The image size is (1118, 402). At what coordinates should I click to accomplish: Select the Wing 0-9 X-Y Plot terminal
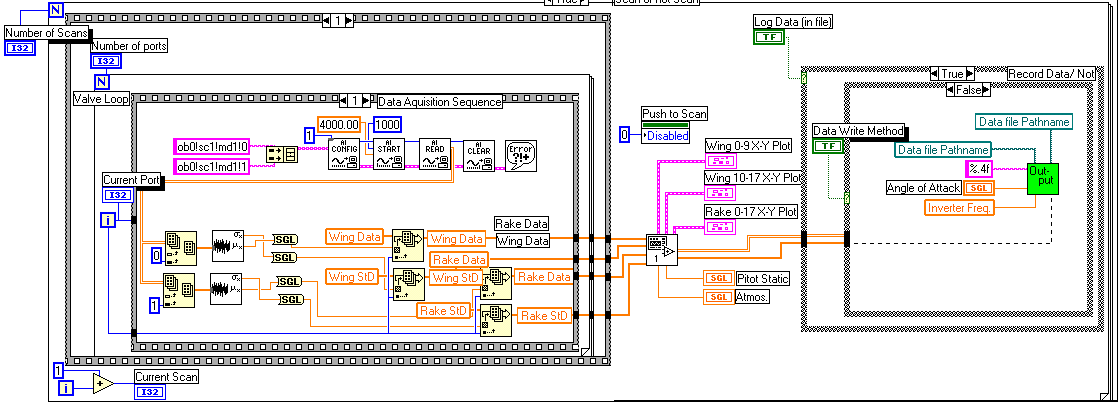click(721, 160)
